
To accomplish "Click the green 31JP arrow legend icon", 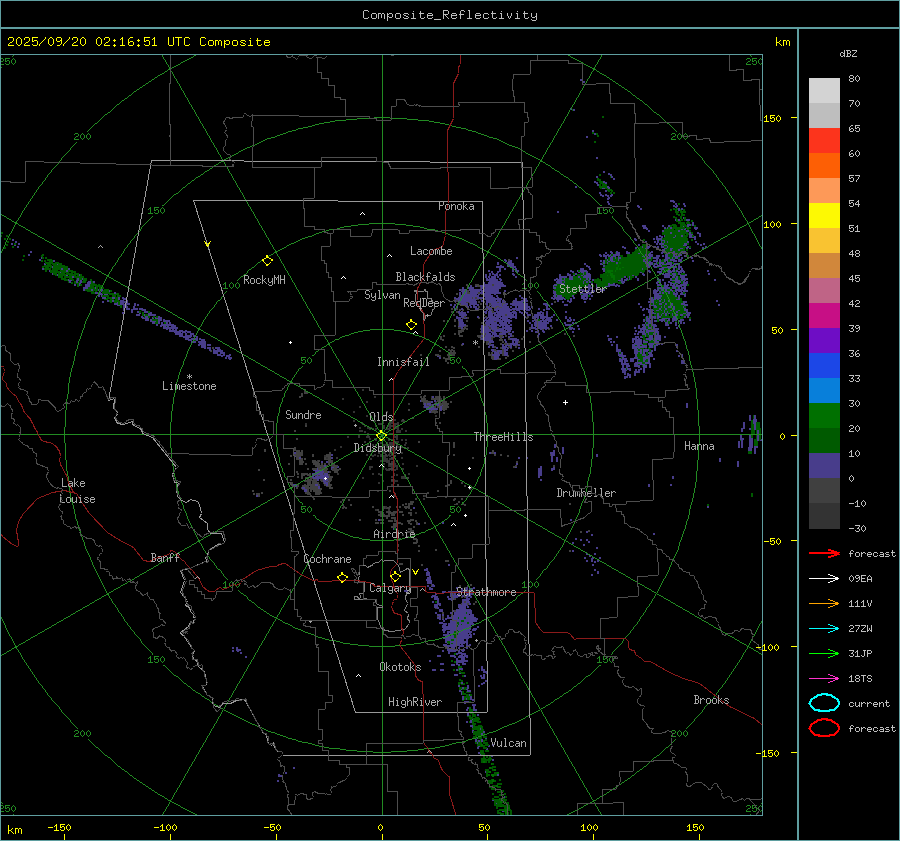I will (824, 653).
